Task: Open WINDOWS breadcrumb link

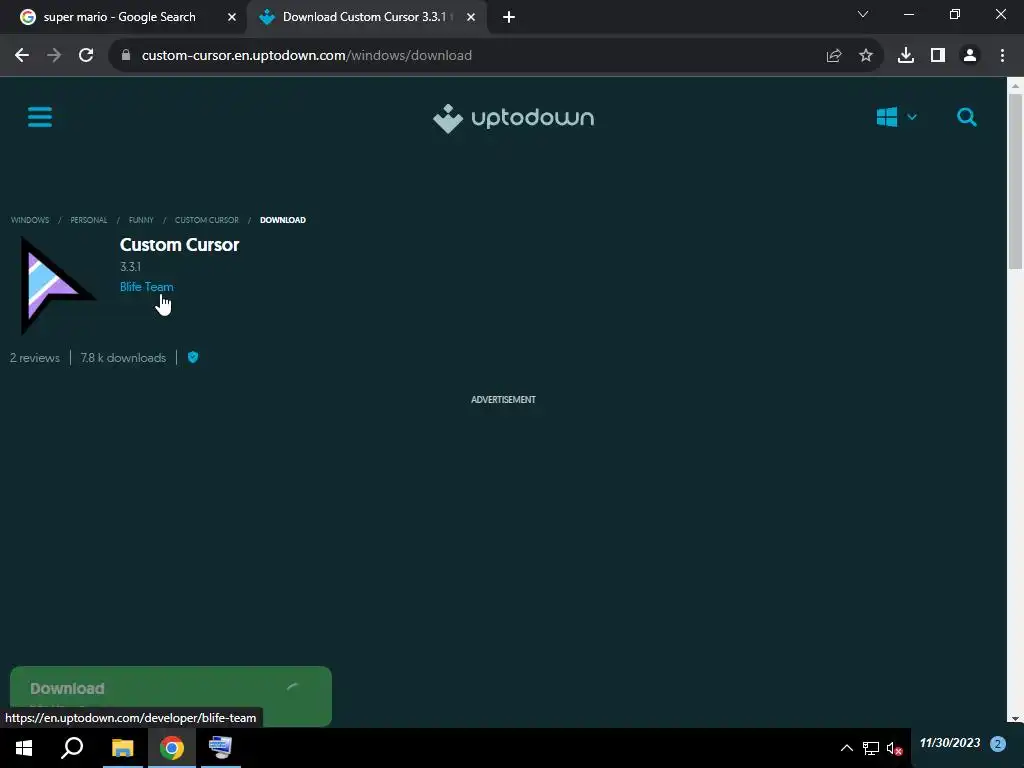Action: click(30, 220)
